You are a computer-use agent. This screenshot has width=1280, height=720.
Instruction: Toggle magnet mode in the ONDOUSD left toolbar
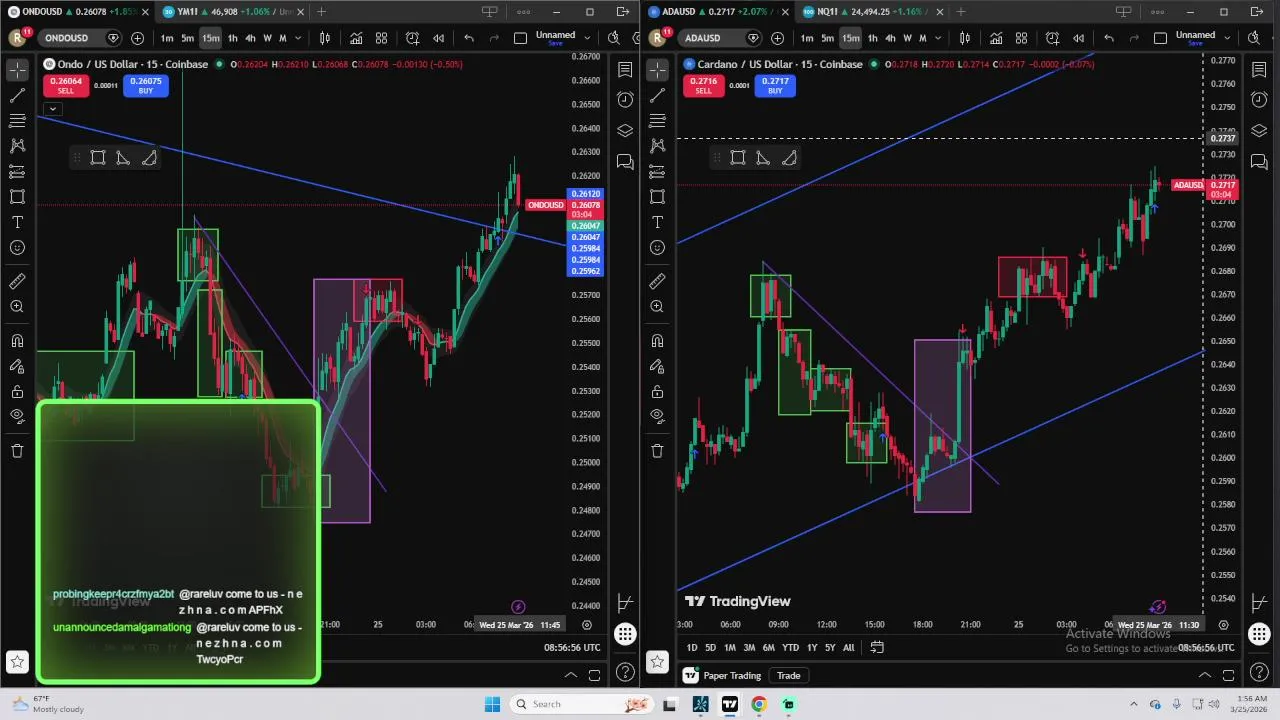(17, 341)
